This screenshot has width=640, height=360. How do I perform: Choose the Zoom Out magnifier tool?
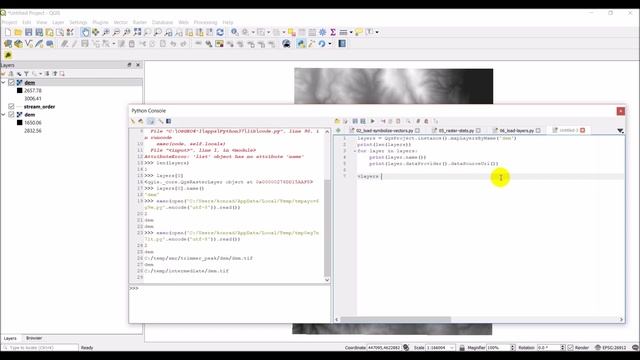[x=116, y=32]
